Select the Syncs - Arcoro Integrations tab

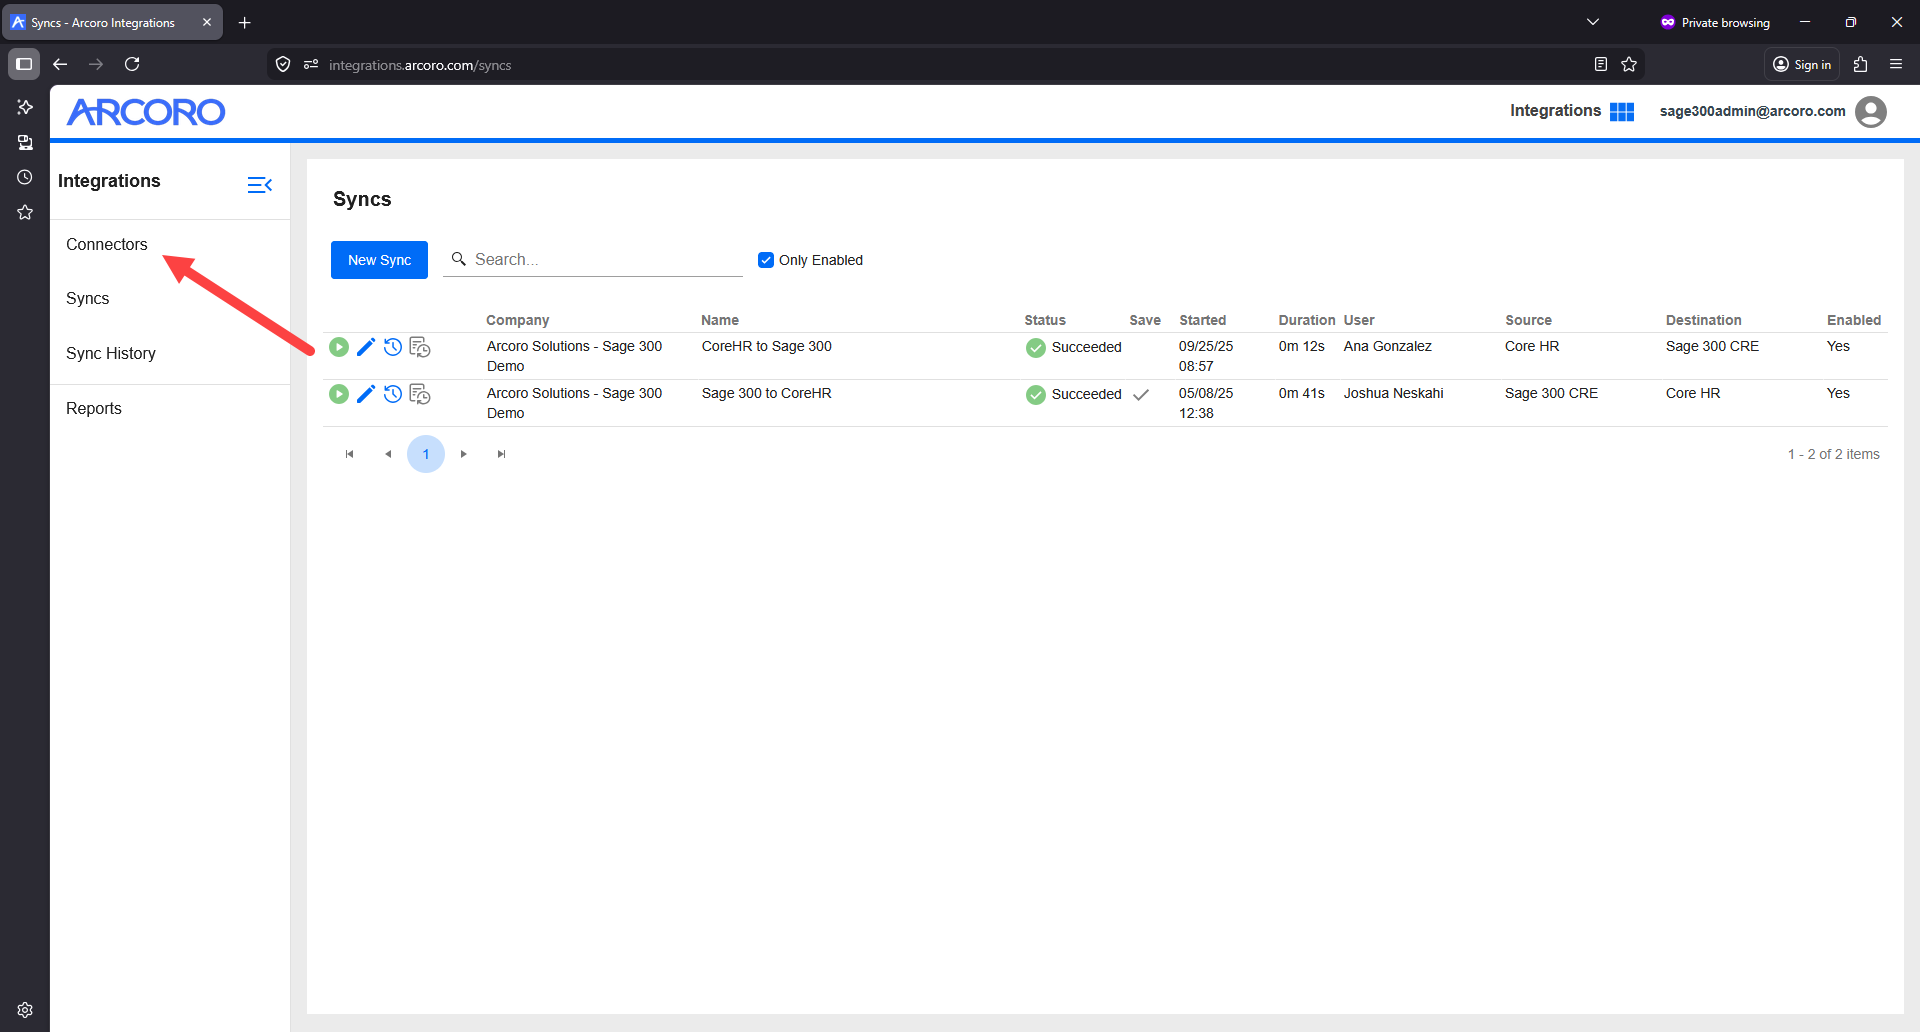[112, 22]
